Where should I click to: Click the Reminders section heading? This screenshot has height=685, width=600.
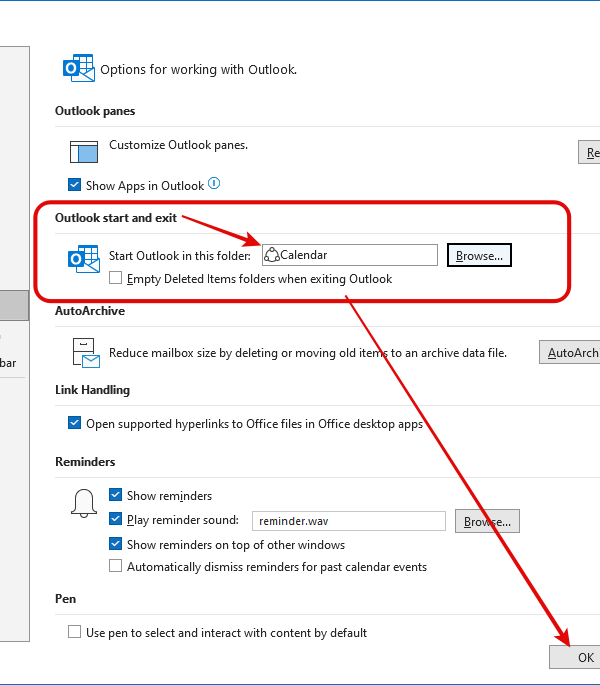point(85,462)
